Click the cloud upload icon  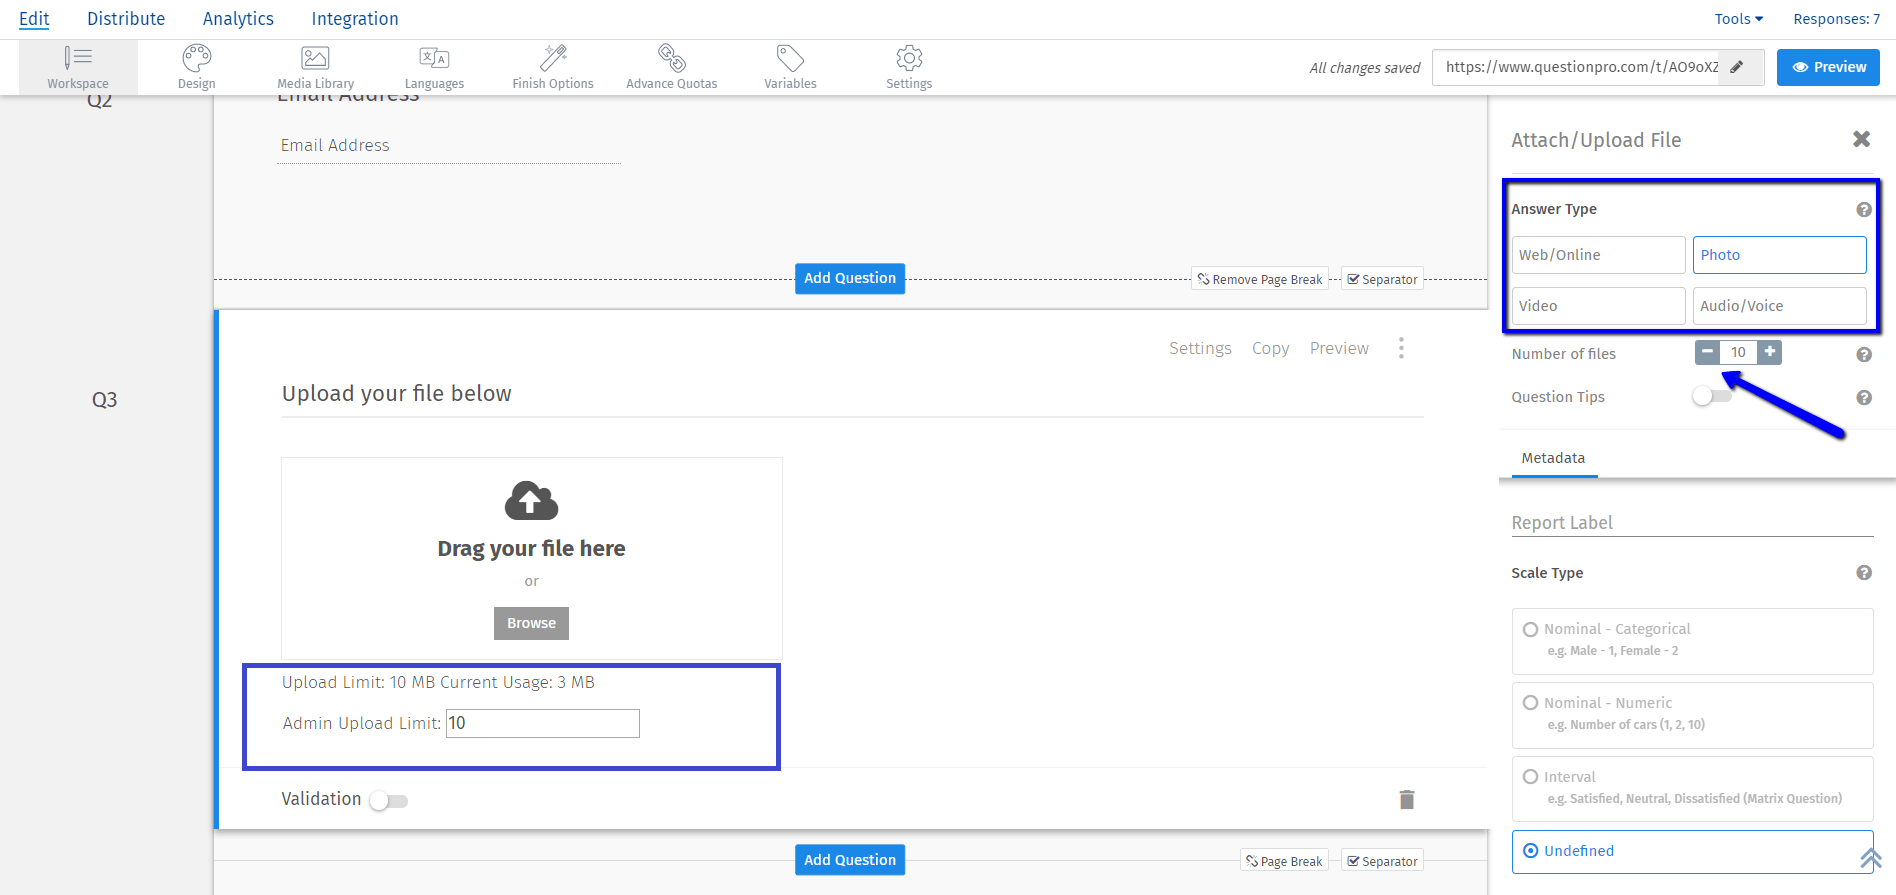531,500
